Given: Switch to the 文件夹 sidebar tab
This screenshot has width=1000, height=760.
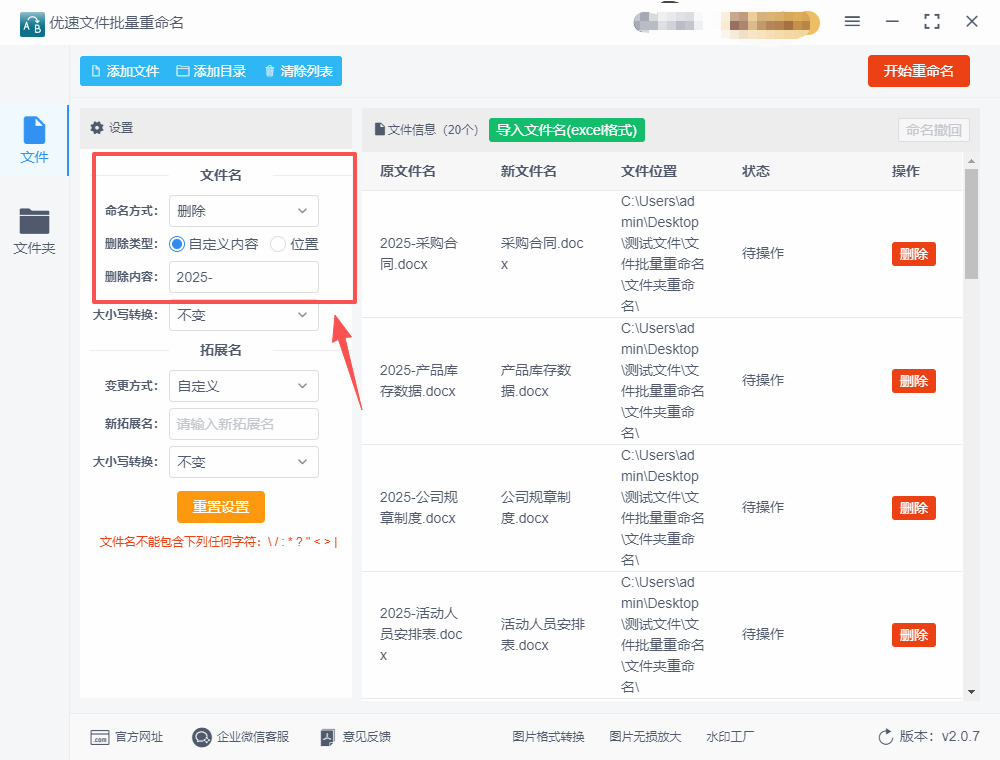Looking at the screenshot, I should [34, 231].
